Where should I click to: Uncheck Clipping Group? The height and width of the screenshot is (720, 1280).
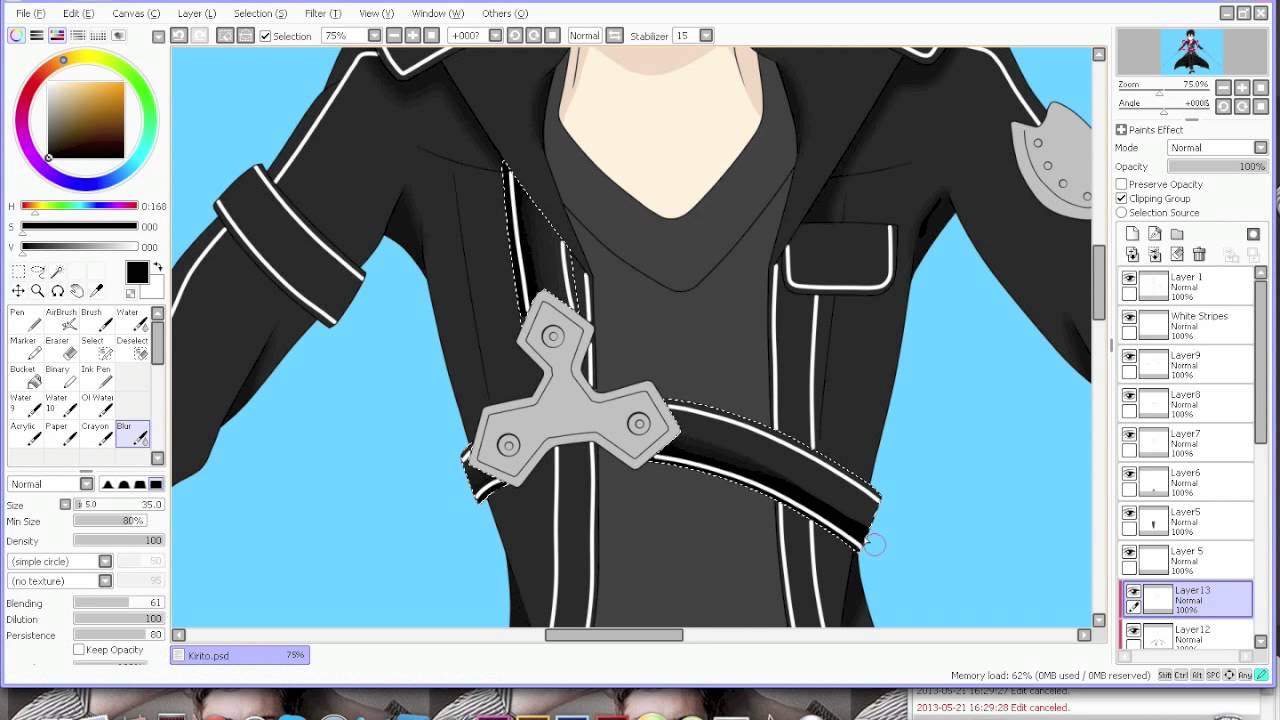coord(1121,198)
